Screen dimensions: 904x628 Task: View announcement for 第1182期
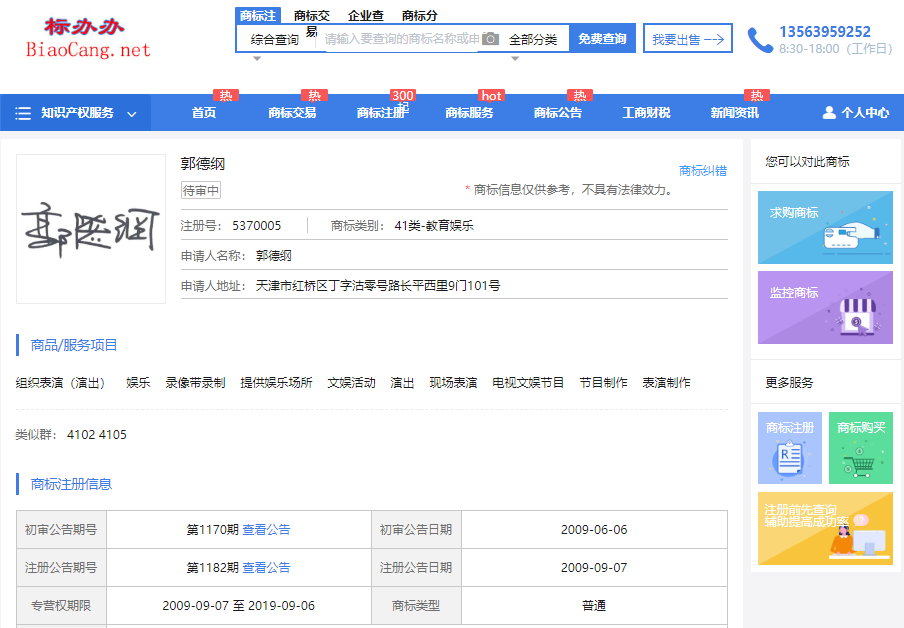tap(266, 567)
